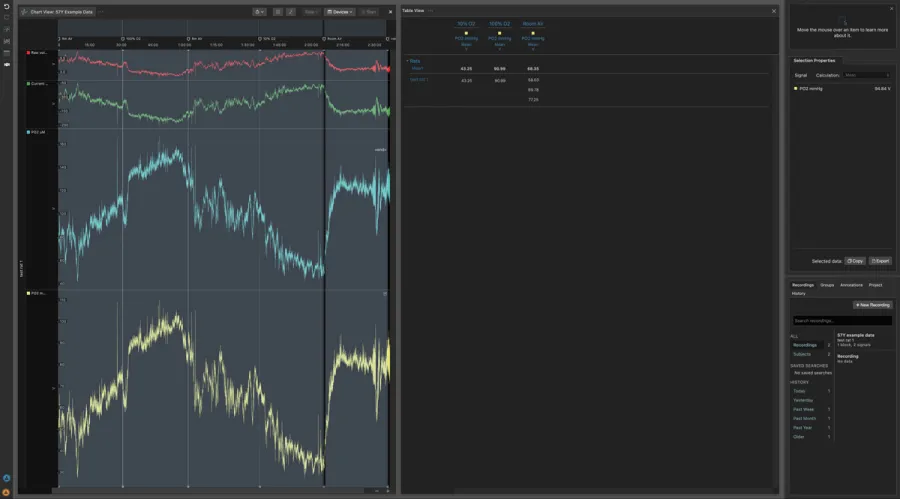Switch to the Recordings tab
Image resolution: width=900 pixels, height=499 pixels.
(802, 285)
